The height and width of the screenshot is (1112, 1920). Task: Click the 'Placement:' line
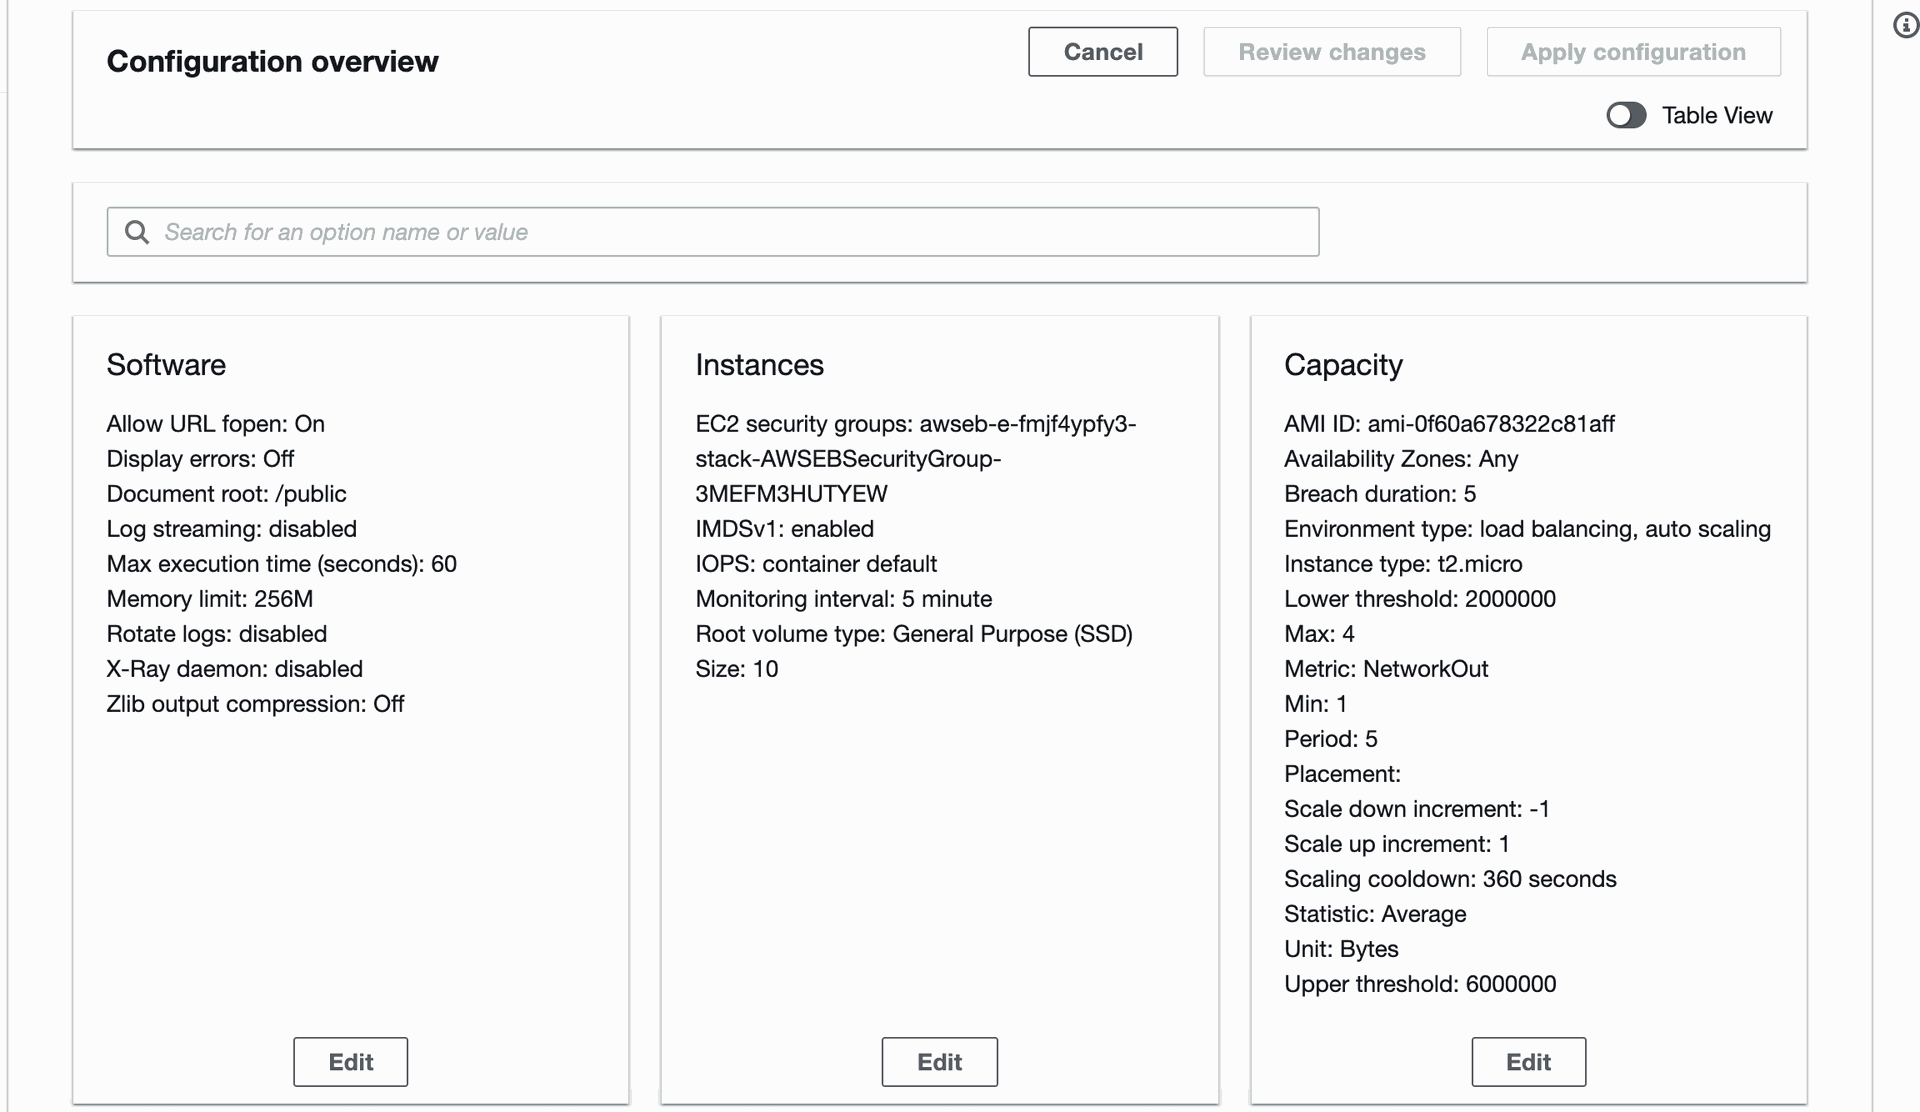point(1342,774)
